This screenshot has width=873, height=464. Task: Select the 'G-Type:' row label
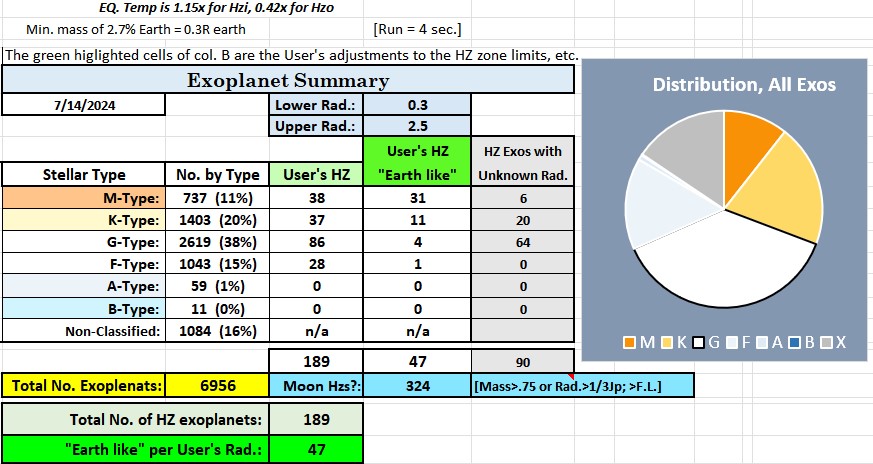click(x=84, y=242)
